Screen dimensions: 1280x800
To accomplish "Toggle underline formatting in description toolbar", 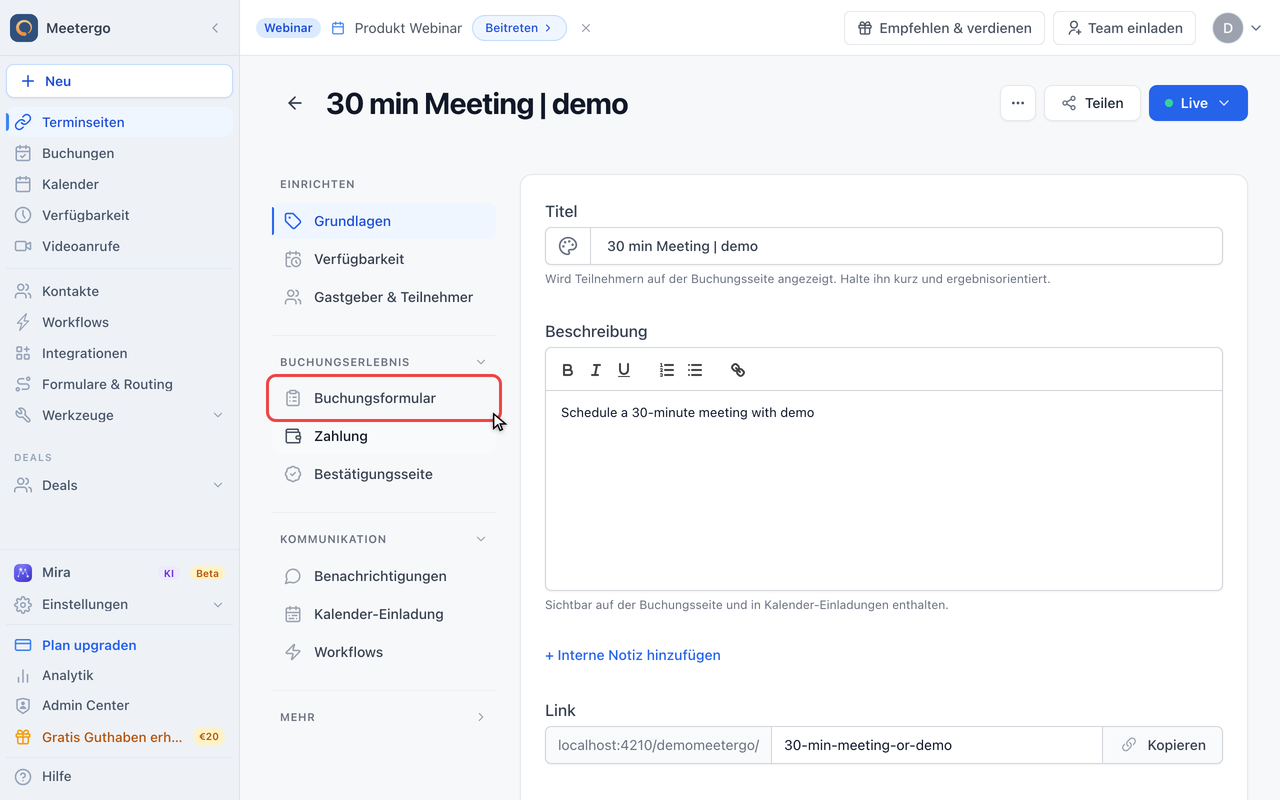I will click(x=624, y=370).
